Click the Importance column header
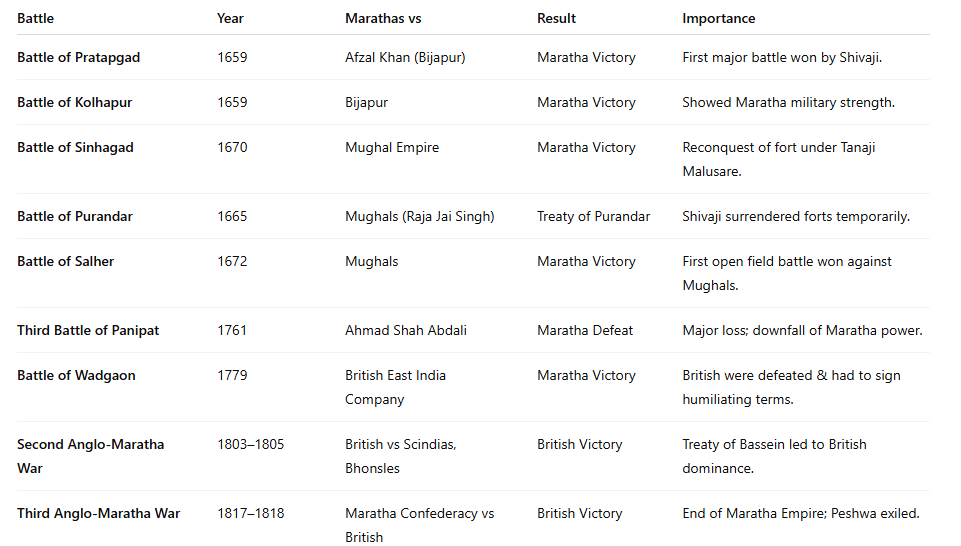The width and height of the screenshot is (961, 546). click(x=719, y=18)
